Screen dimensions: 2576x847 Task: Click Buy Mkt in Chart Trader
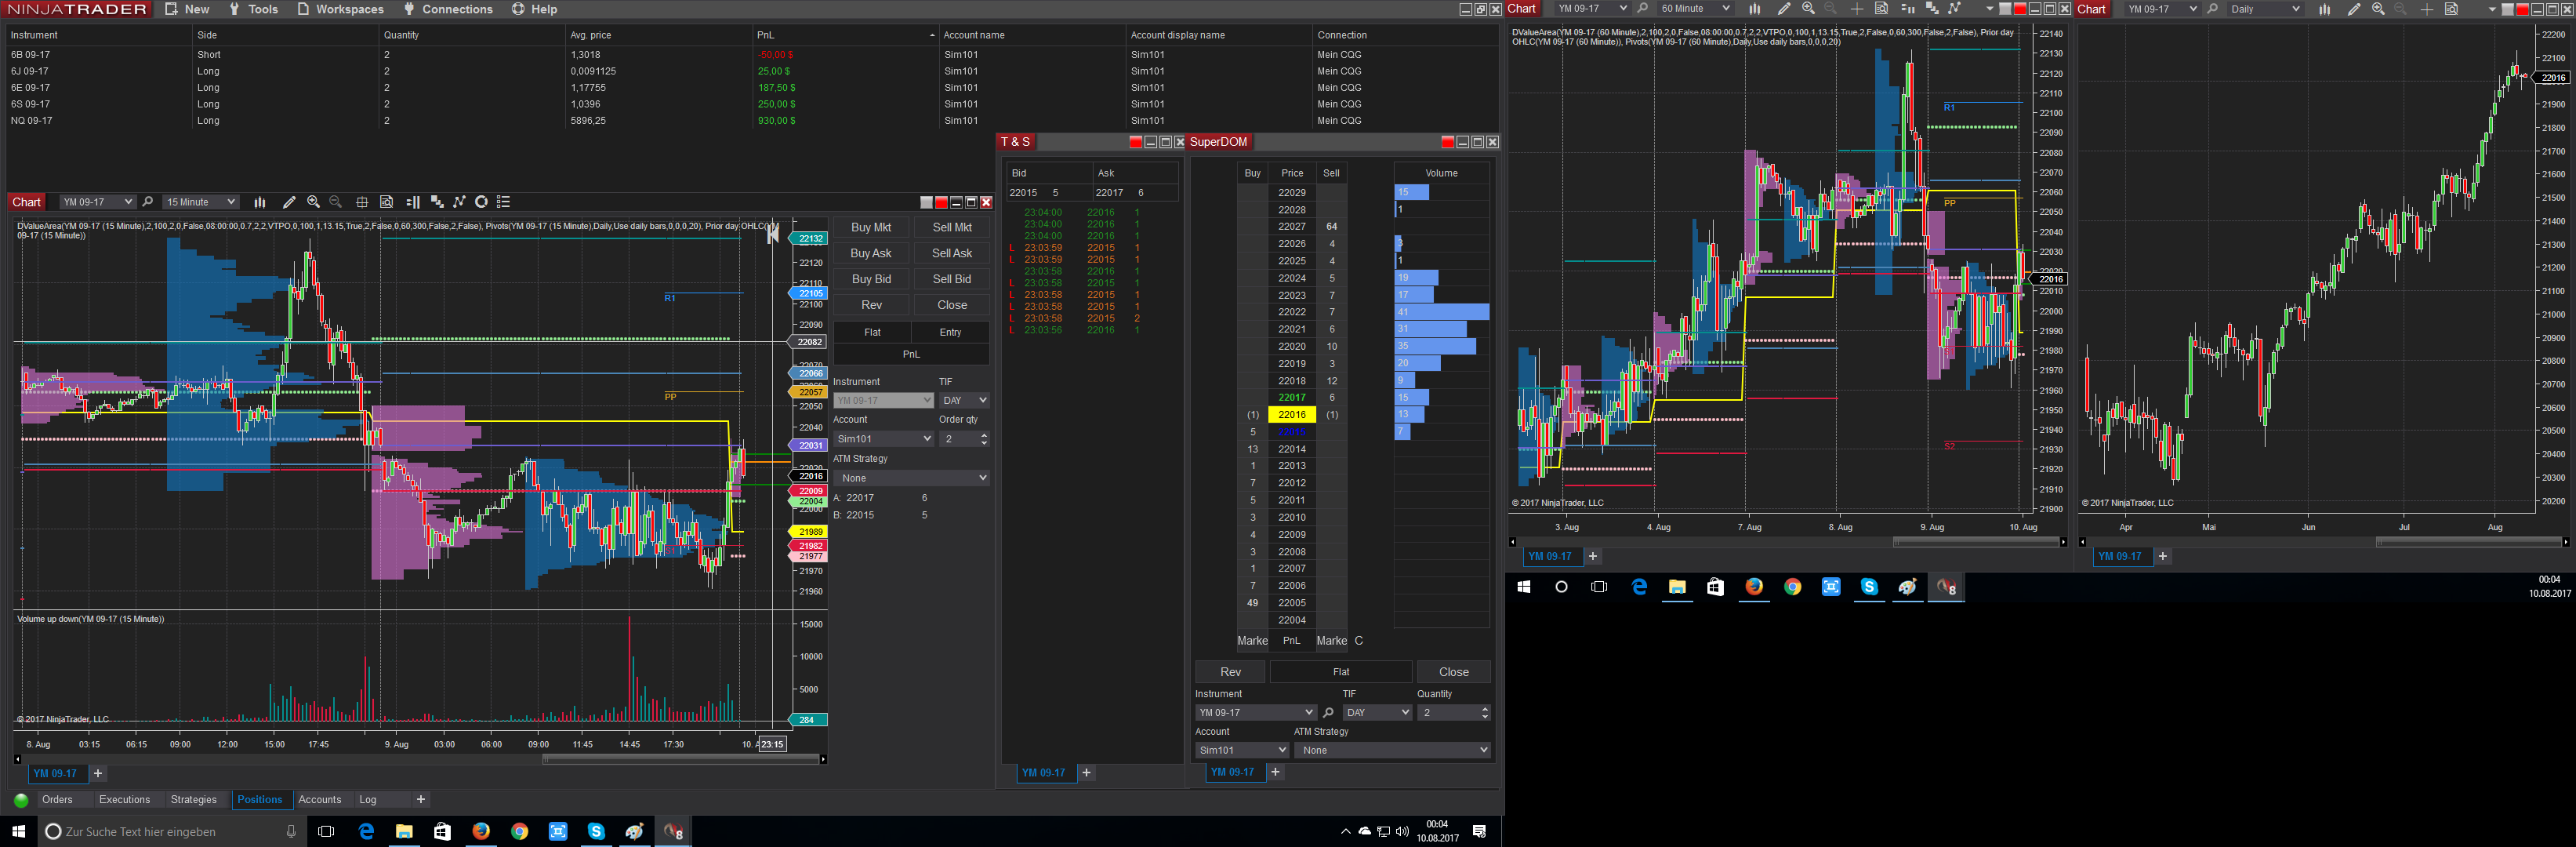871,228
